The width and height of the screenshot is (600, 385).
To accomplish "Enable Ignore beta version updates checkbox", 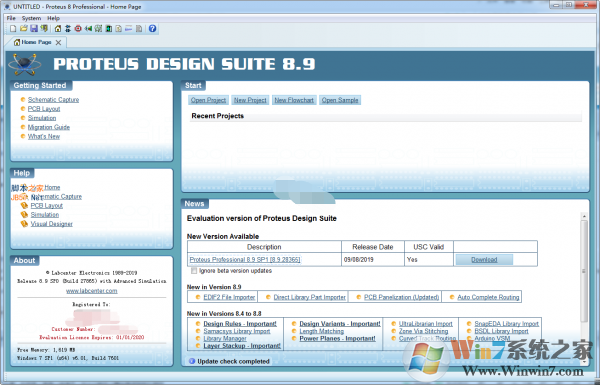I will (x=194, y=271).
